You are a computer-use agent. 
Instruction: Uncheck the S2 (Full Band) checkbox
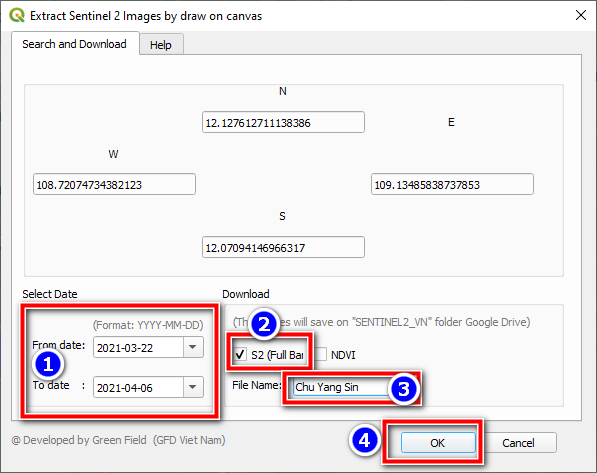pyautogui.click(x=240, y=354)
